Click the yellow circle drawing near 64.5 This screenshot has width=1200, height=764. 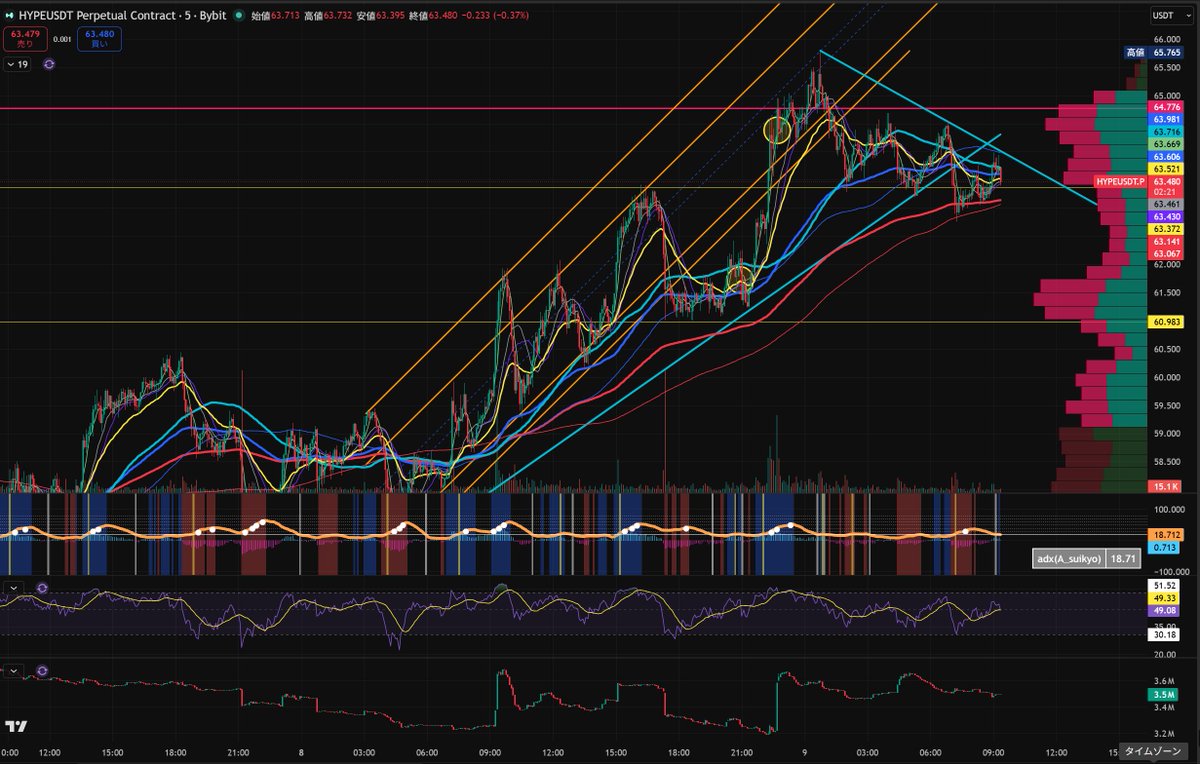[x=777, y=129]
